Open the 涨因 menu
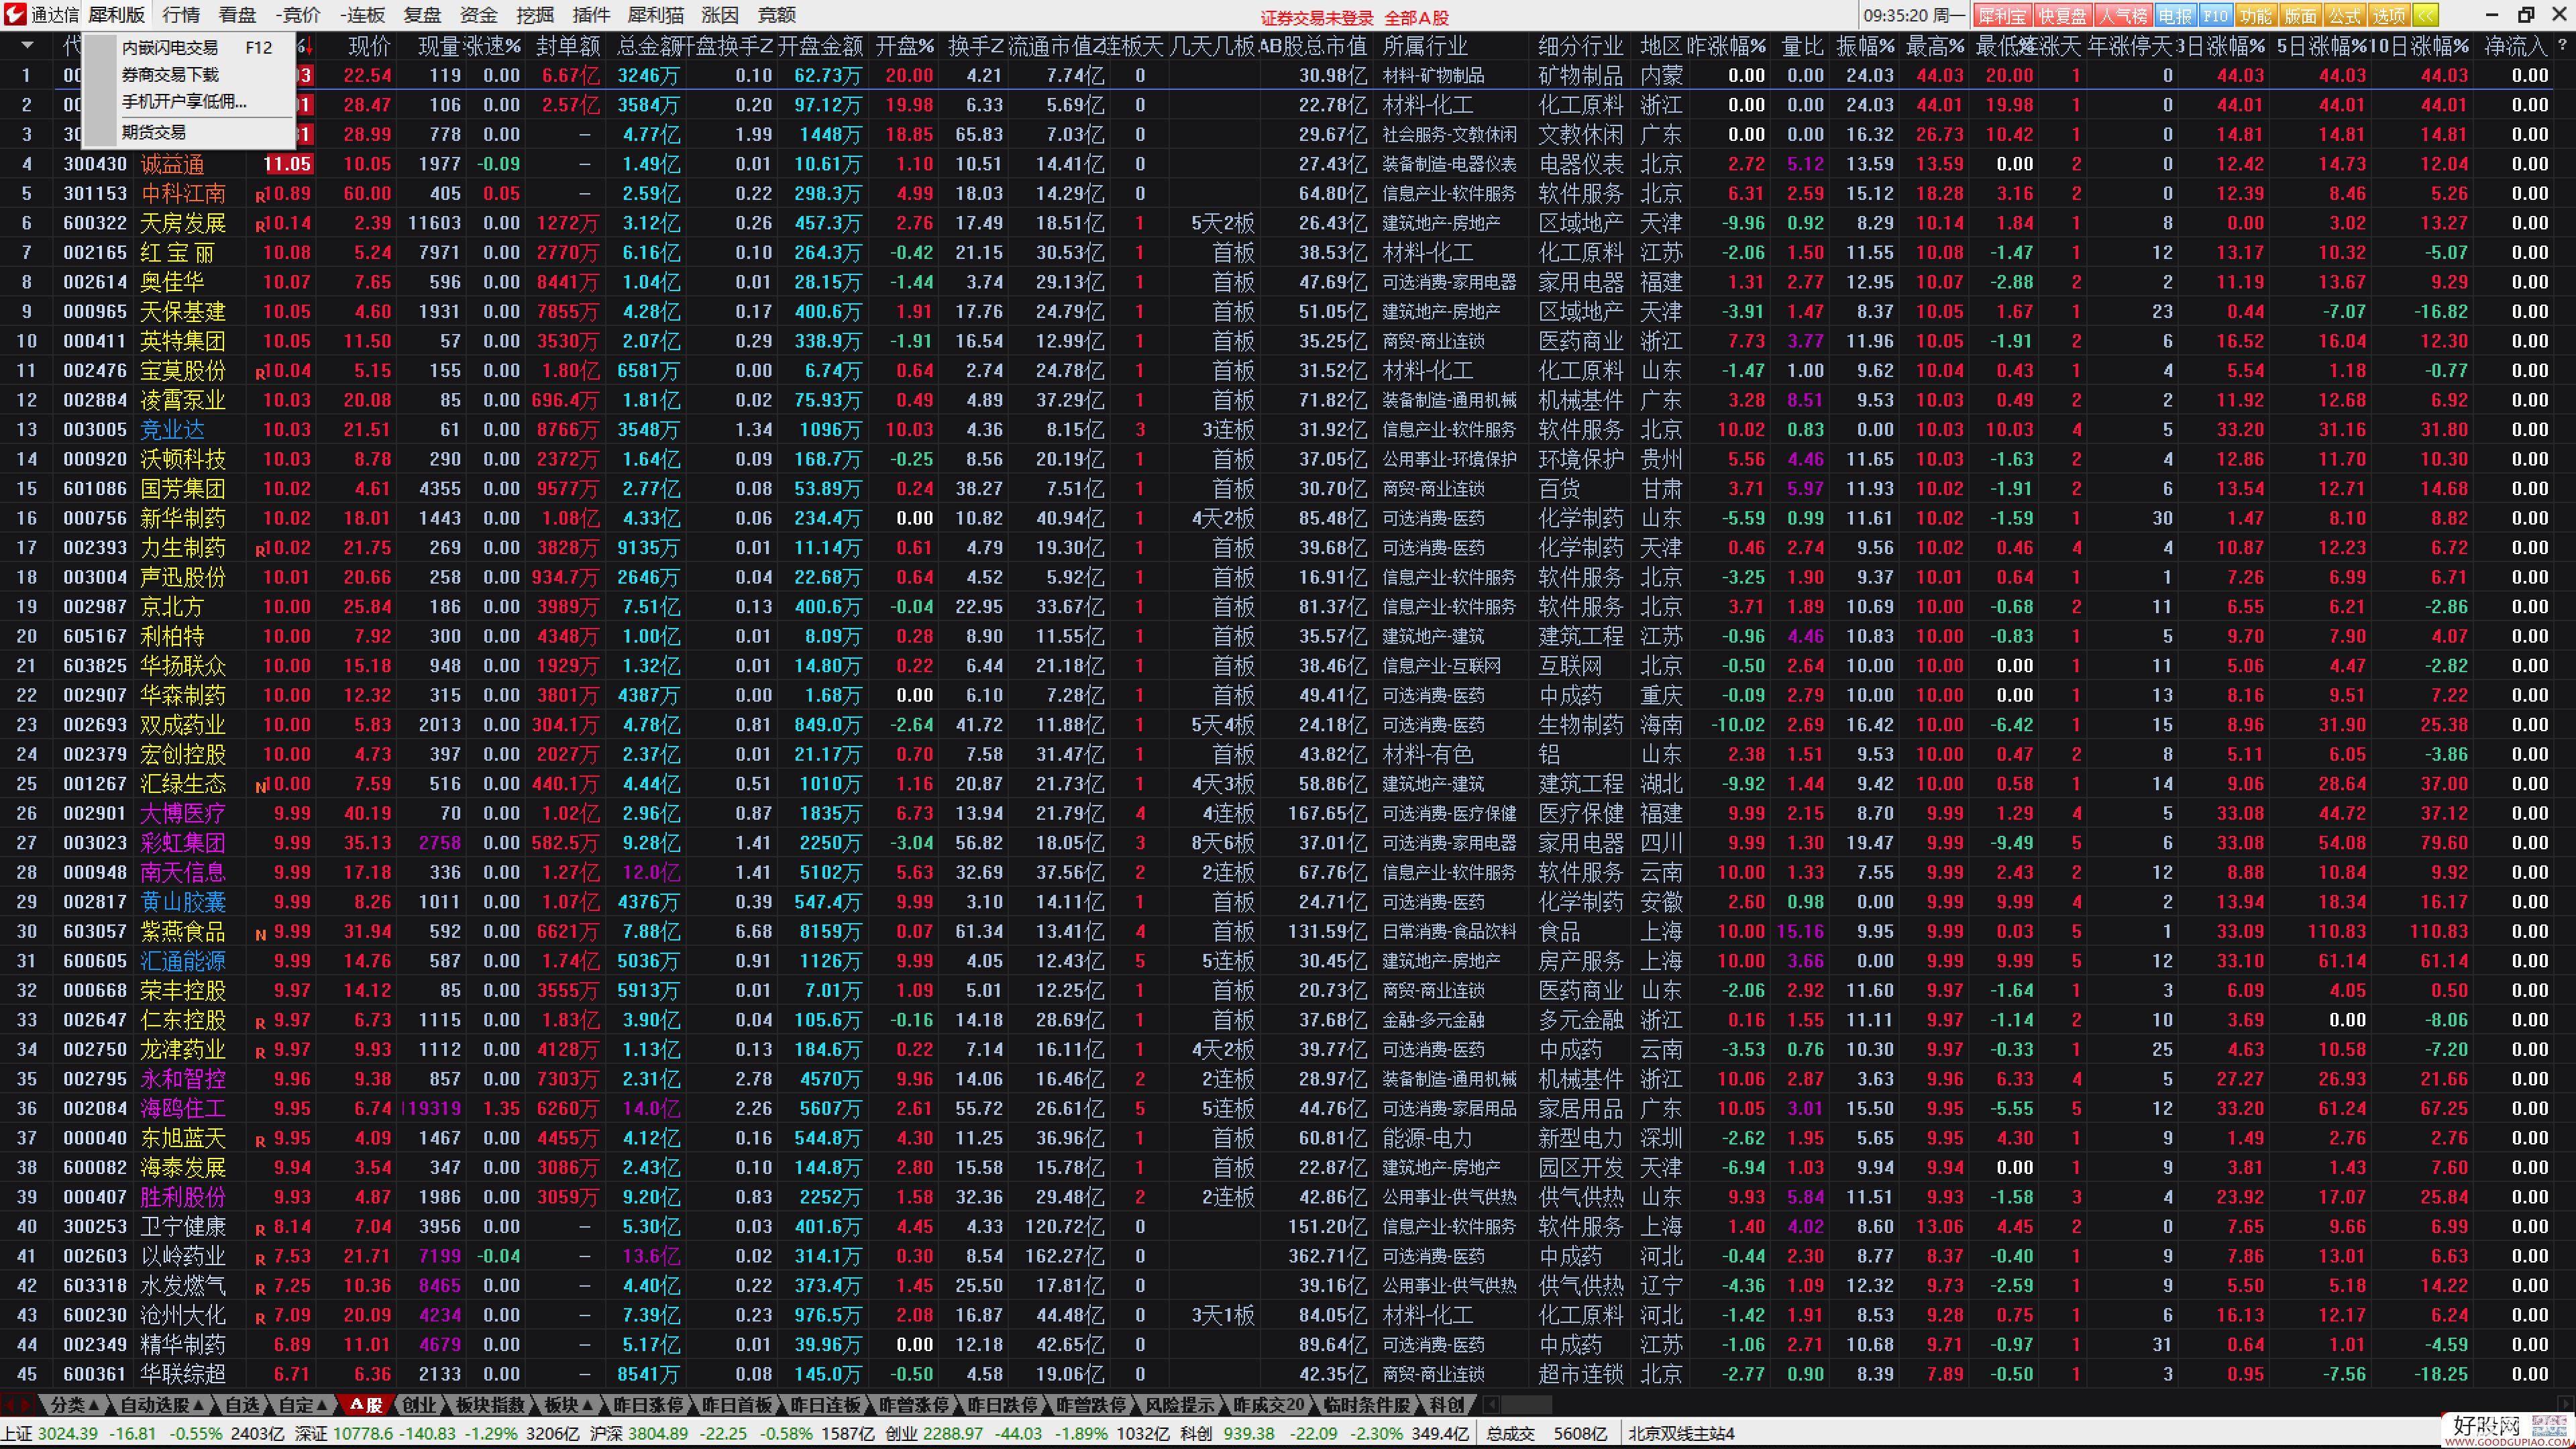2576x1449 pixels. (719, 15)
